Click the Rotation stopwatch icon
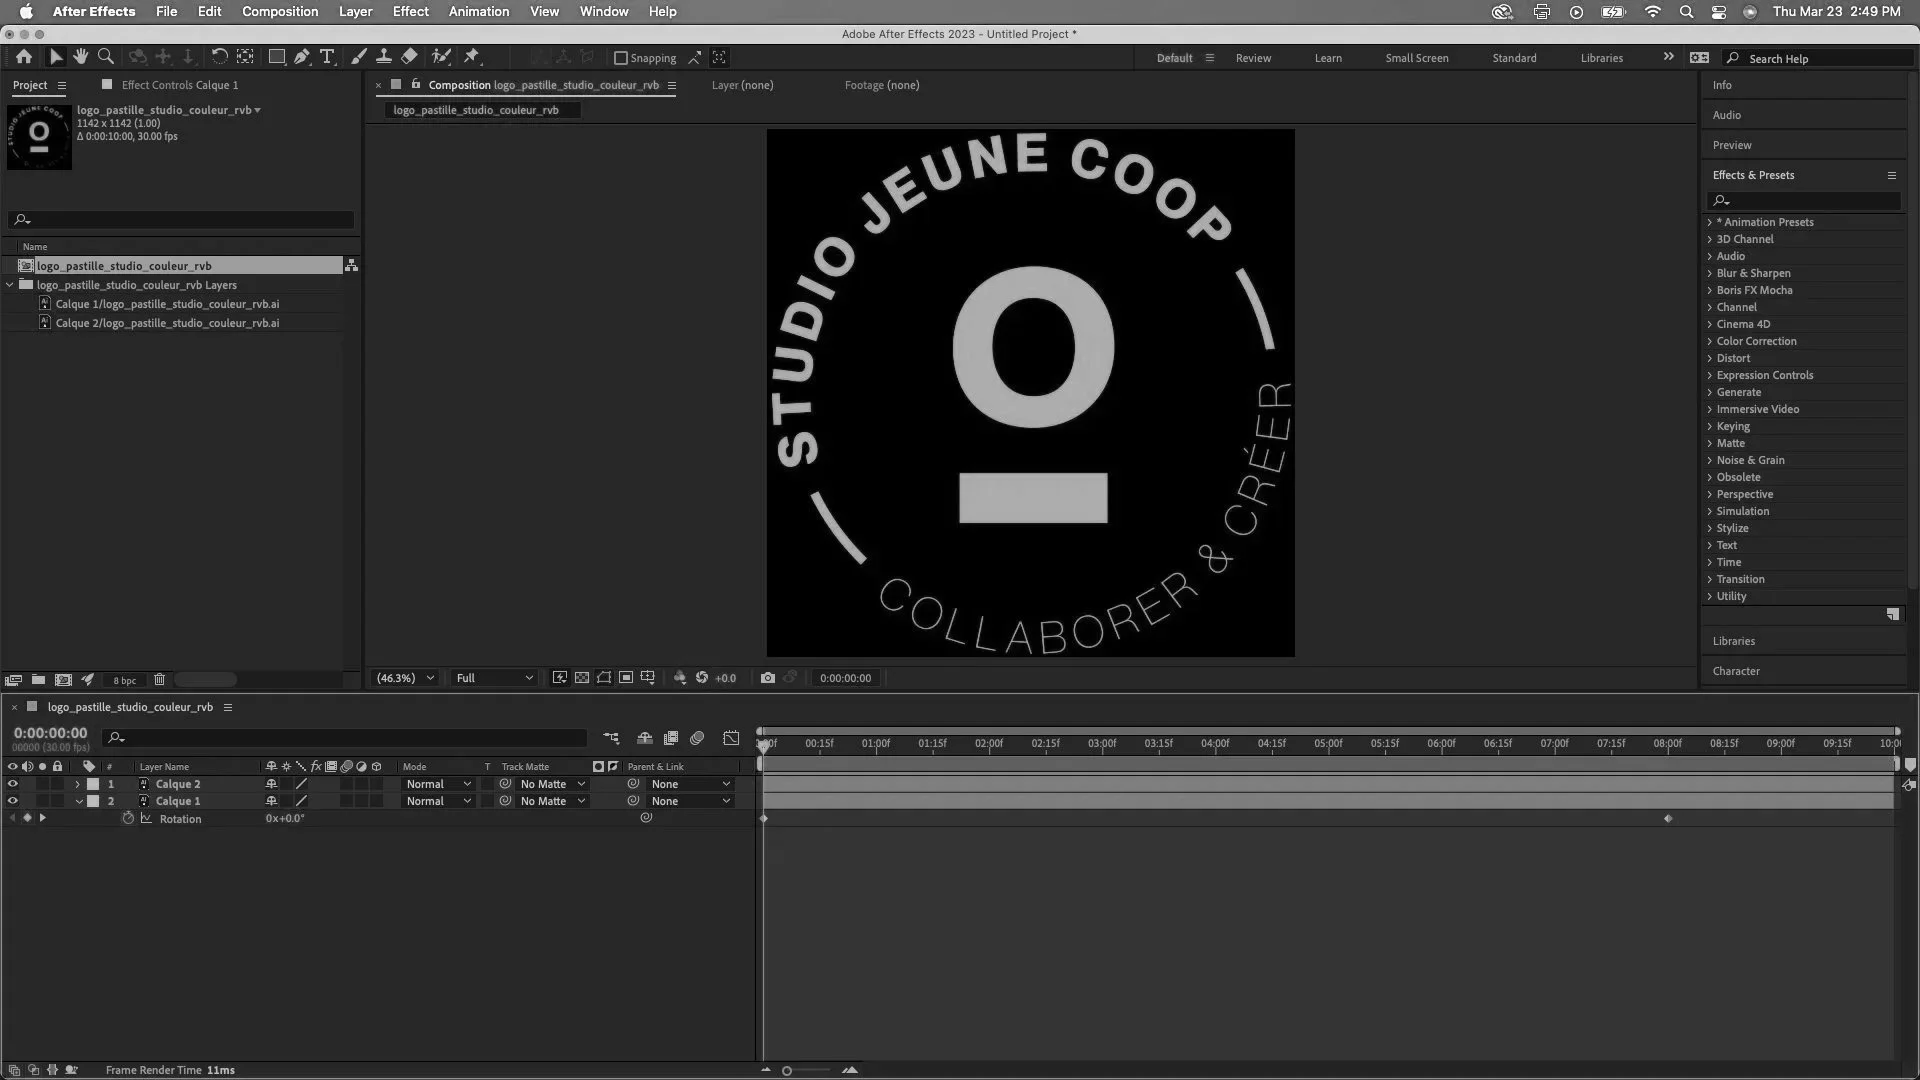 [128, 818]
